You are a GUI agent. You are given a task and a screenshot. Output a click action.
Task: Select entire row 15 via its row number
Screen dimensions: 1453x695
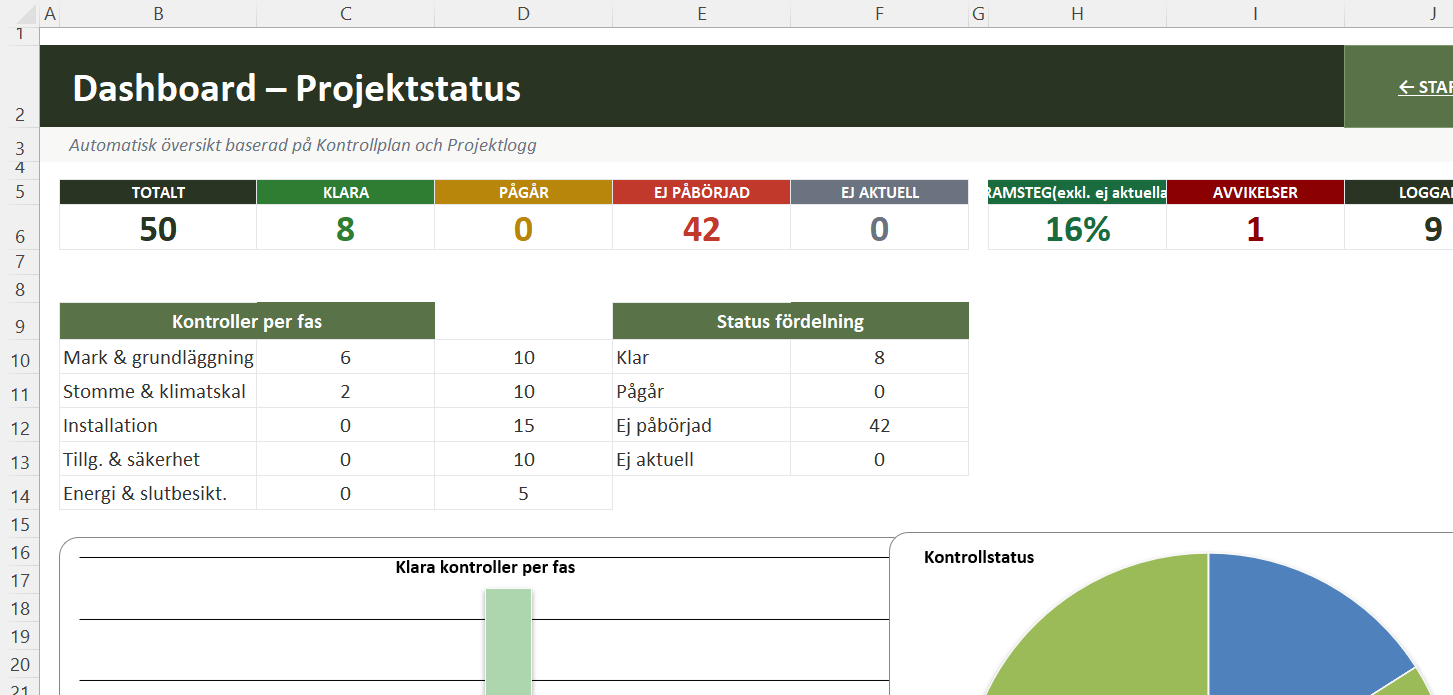click(20, 524)
